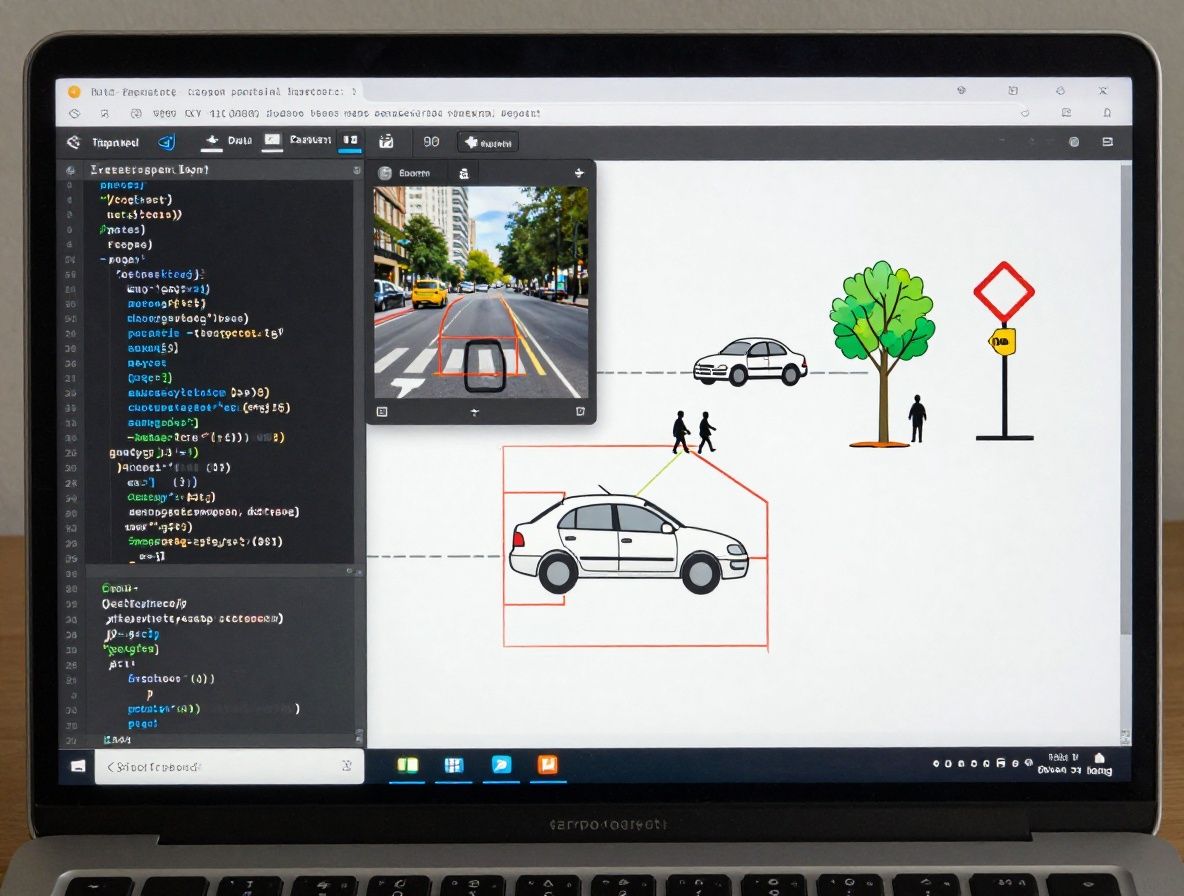Click the blue shield icon in the toolbar
Screen dimensions: 1184x896
tap(167, 142)
